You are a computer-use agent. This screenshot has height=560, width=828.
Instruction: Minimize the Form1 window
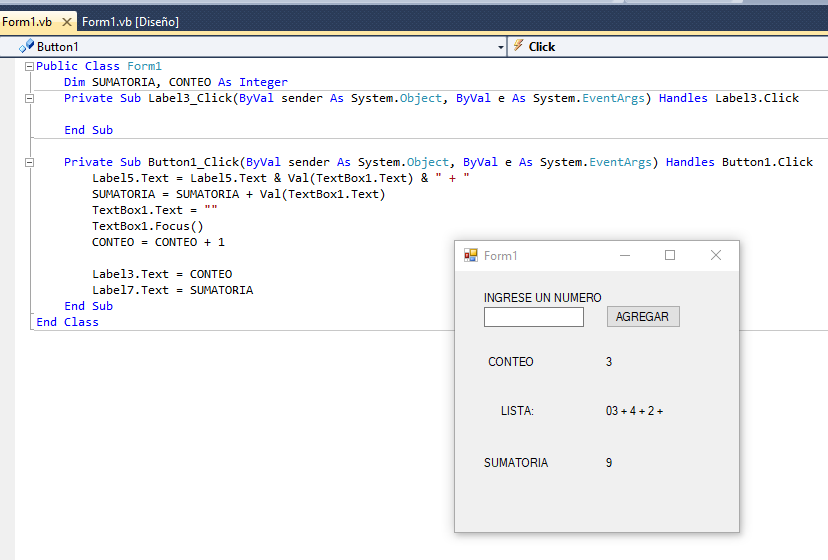(625, 256)
